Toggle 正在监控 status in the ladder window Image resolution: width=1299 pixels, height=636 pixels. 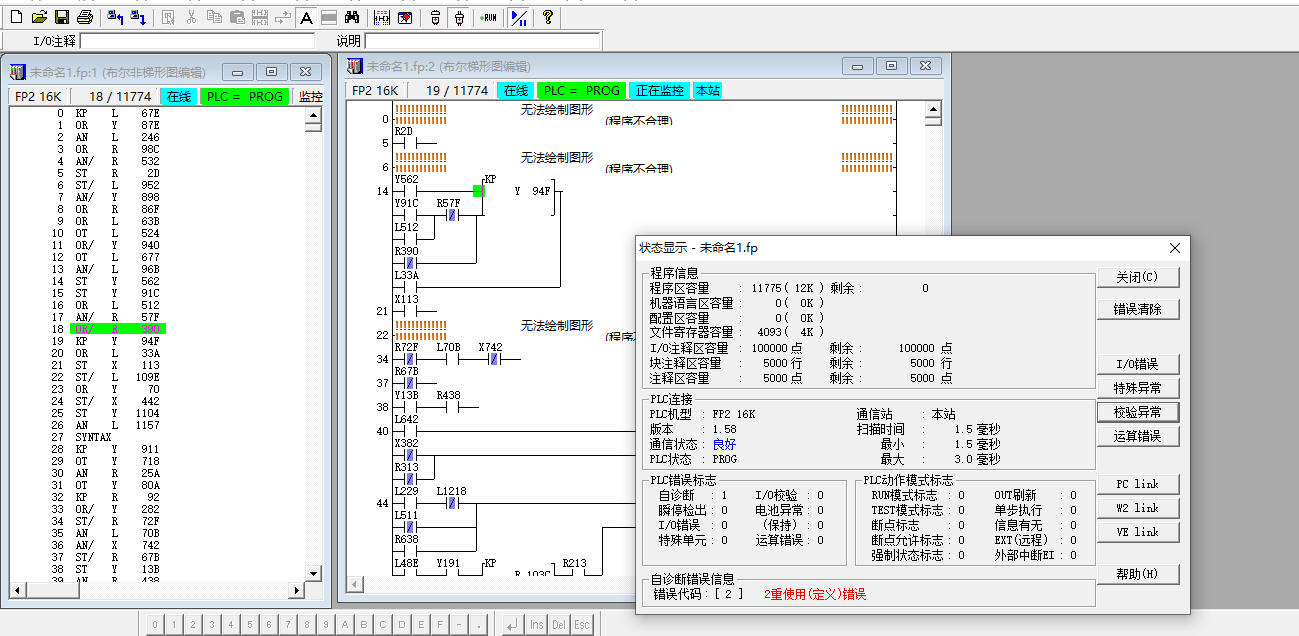pos(660,90)
